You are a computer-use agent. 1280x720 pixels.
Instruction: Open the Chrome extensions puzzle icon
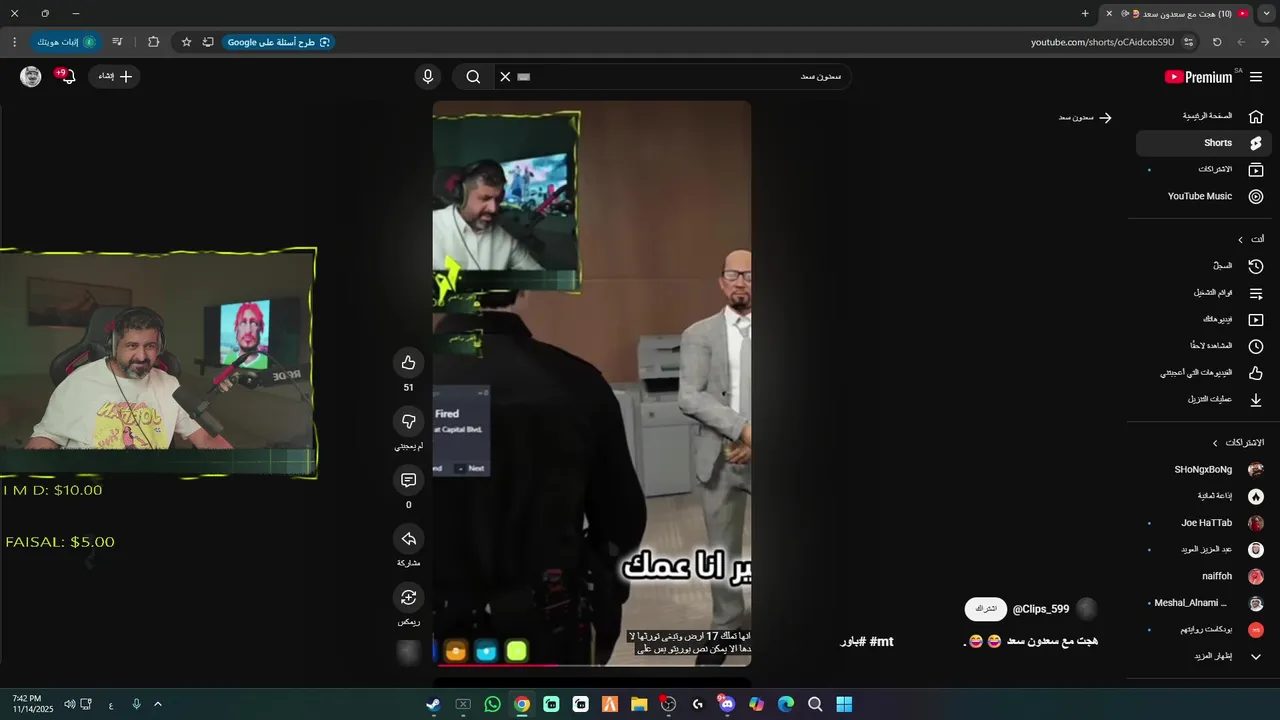pos(153,42)
